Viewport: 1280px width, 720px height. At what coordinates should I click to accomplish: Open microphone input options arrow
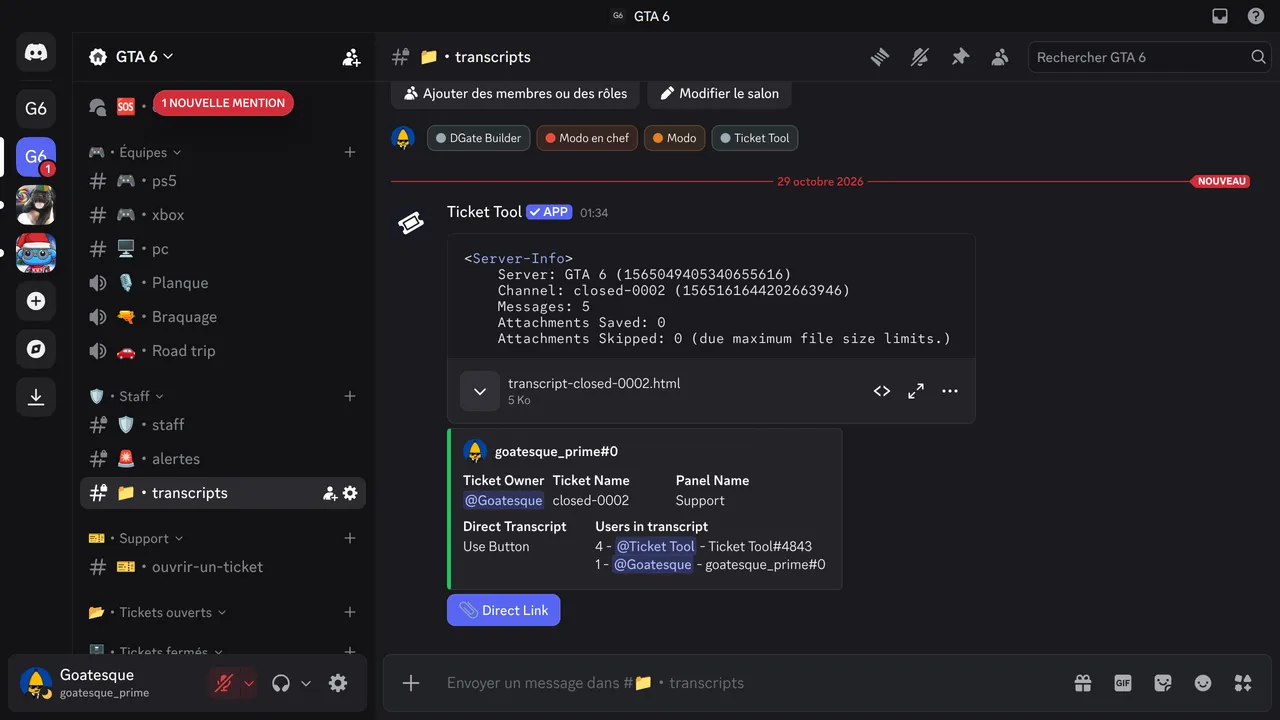point(249,683)
